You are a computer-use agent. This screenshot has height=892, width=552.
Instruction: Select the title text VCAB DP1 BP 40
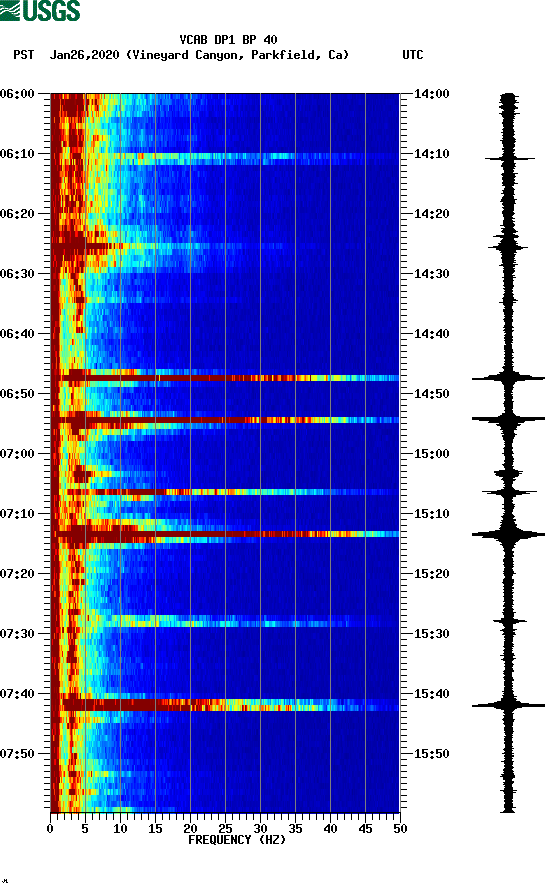tap(228, 40)
